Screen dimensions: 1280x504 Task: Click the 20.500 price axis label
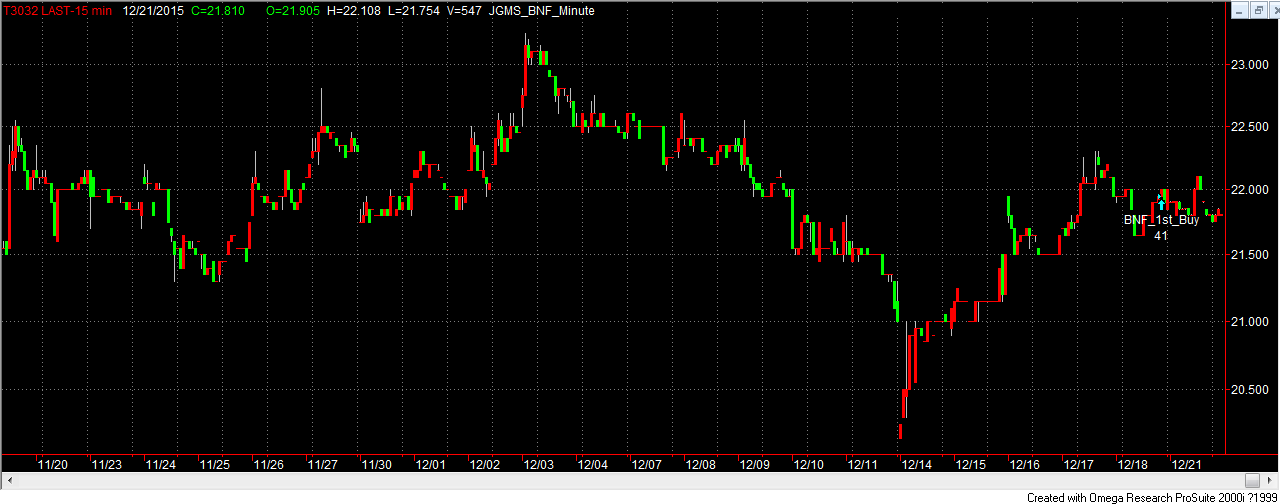tap(1250, 389)
